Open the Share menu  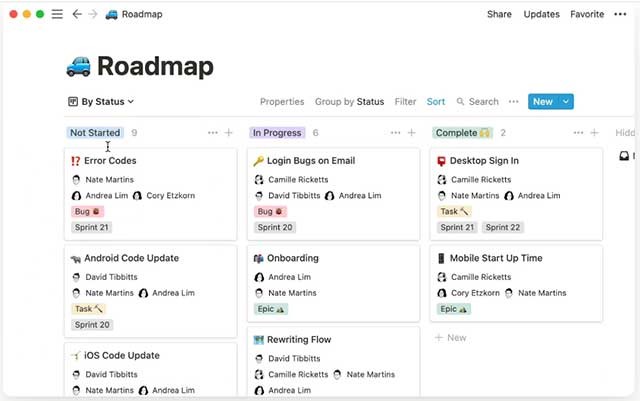[499, 14]
